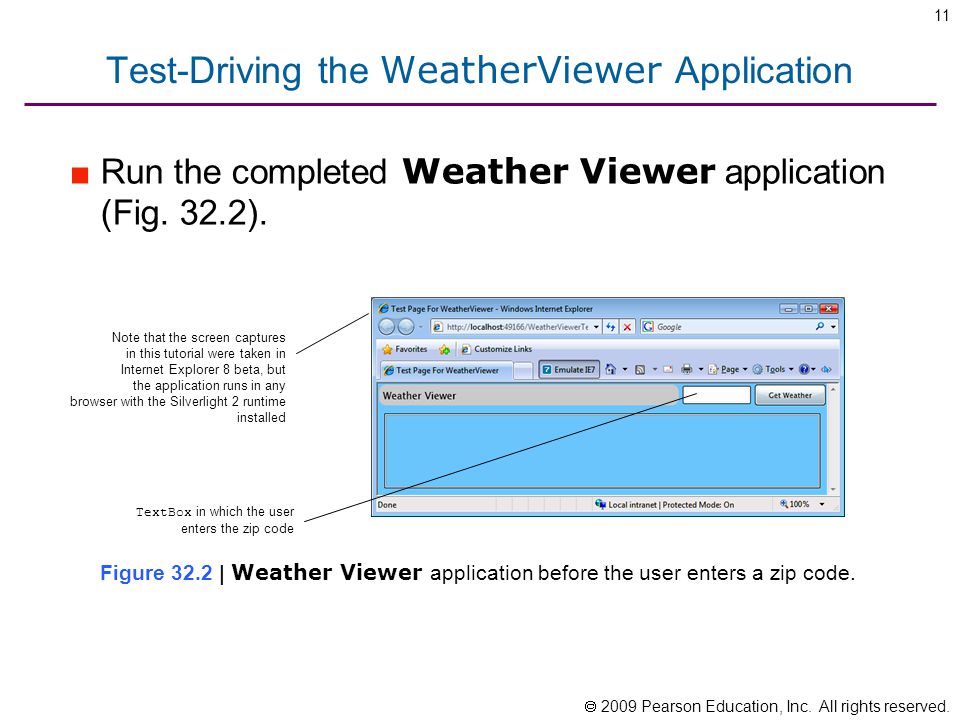Image resolution: width=960 pixels, height=720 pixels.
Task: Open the search provider dropdown arrow
Action: pos(833,327)
